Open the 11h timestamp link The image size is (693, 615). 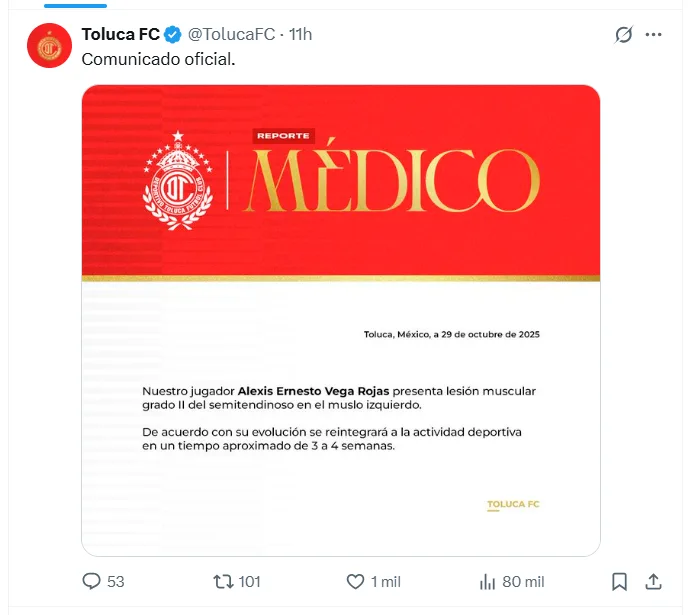(x=301, y=34)
